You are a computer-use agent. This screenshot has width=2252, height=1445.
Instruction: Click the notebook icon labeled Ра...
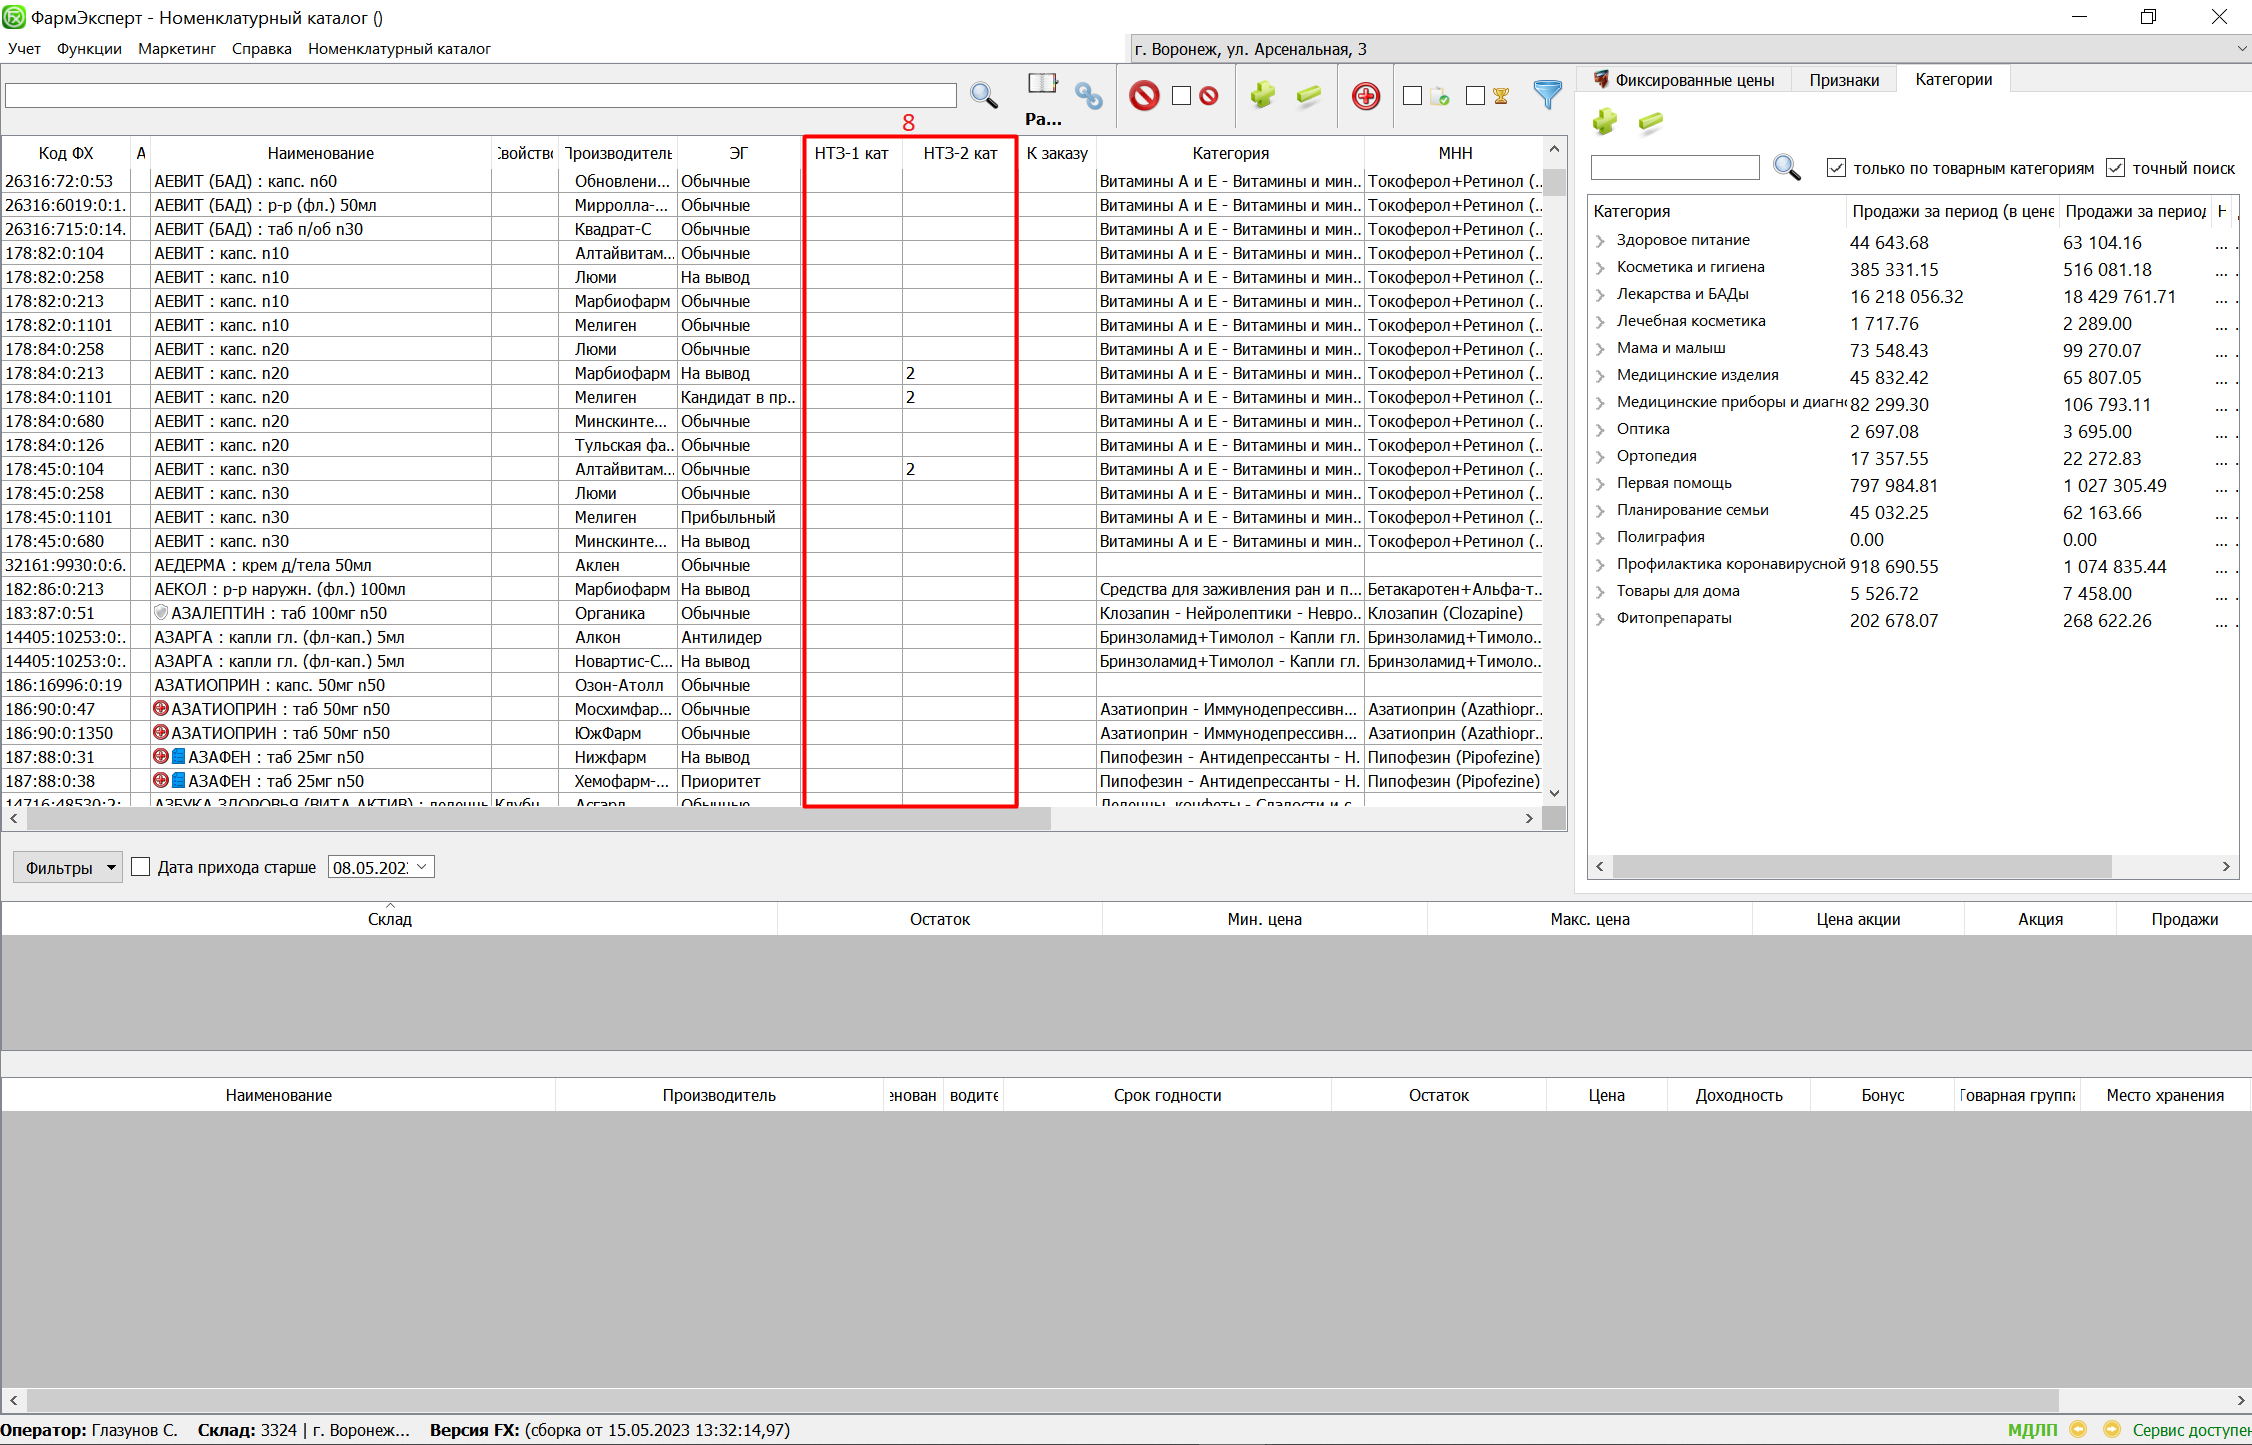click(1042, 85)
